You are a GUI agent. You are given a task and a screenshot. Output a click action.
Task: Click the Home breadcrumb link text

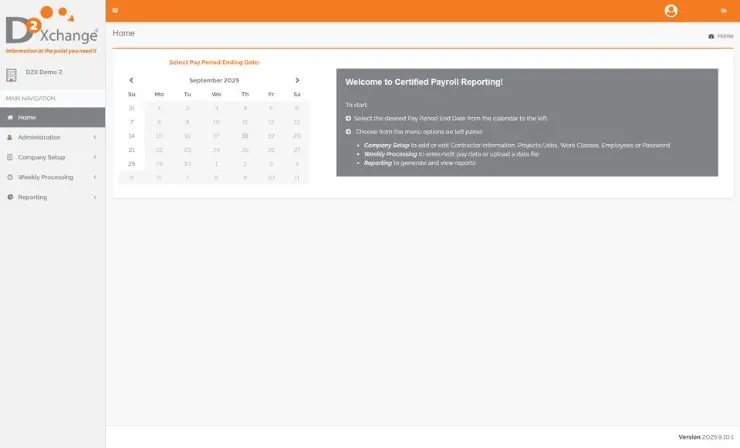tap(725, 36)
